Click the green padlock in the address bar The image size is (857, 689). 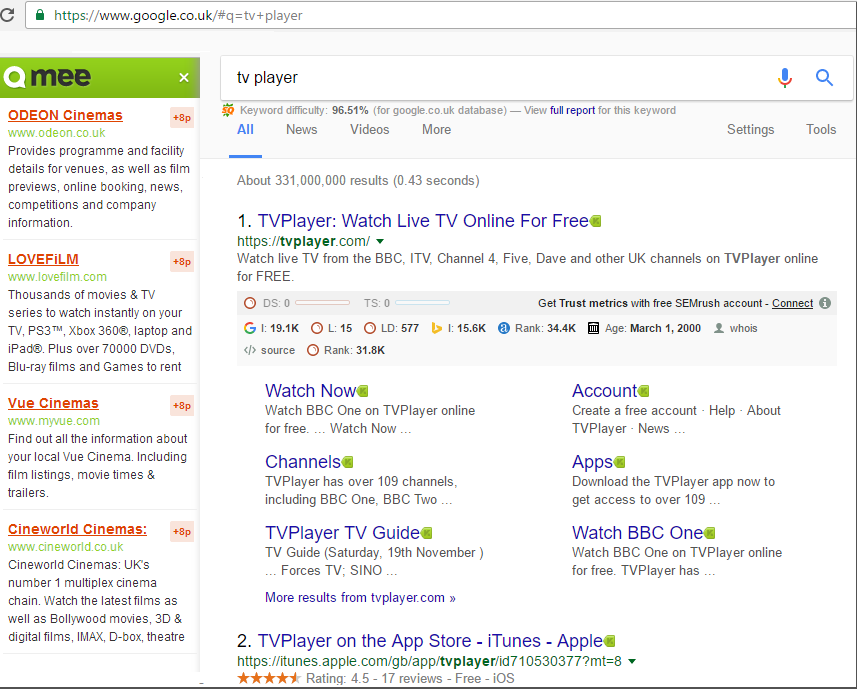point(39,15)
